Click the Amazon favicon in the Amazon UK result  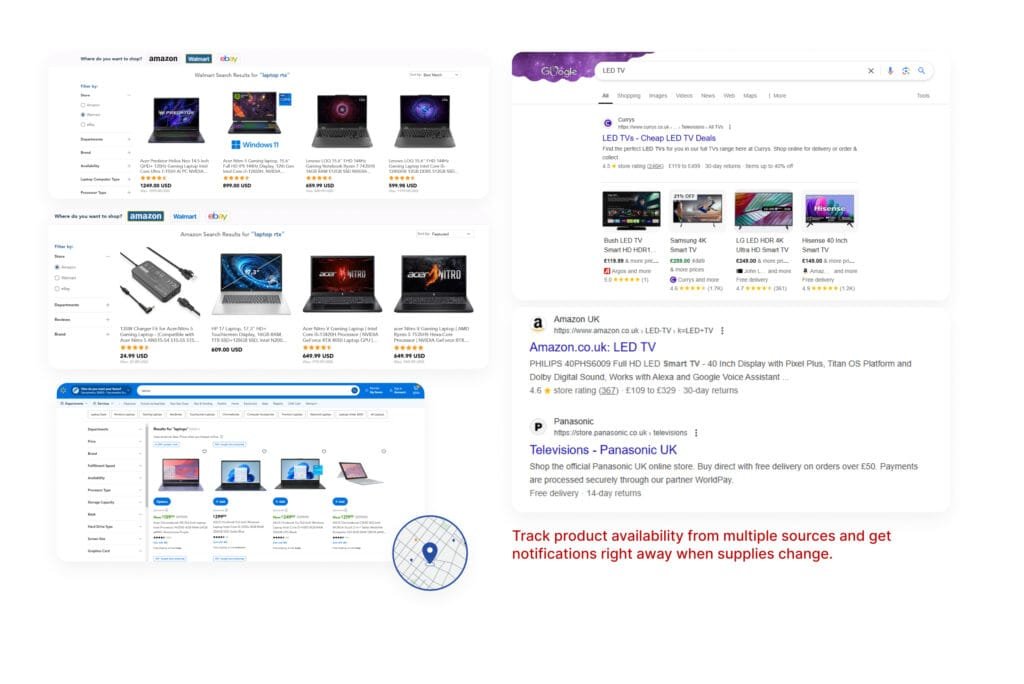537,323
